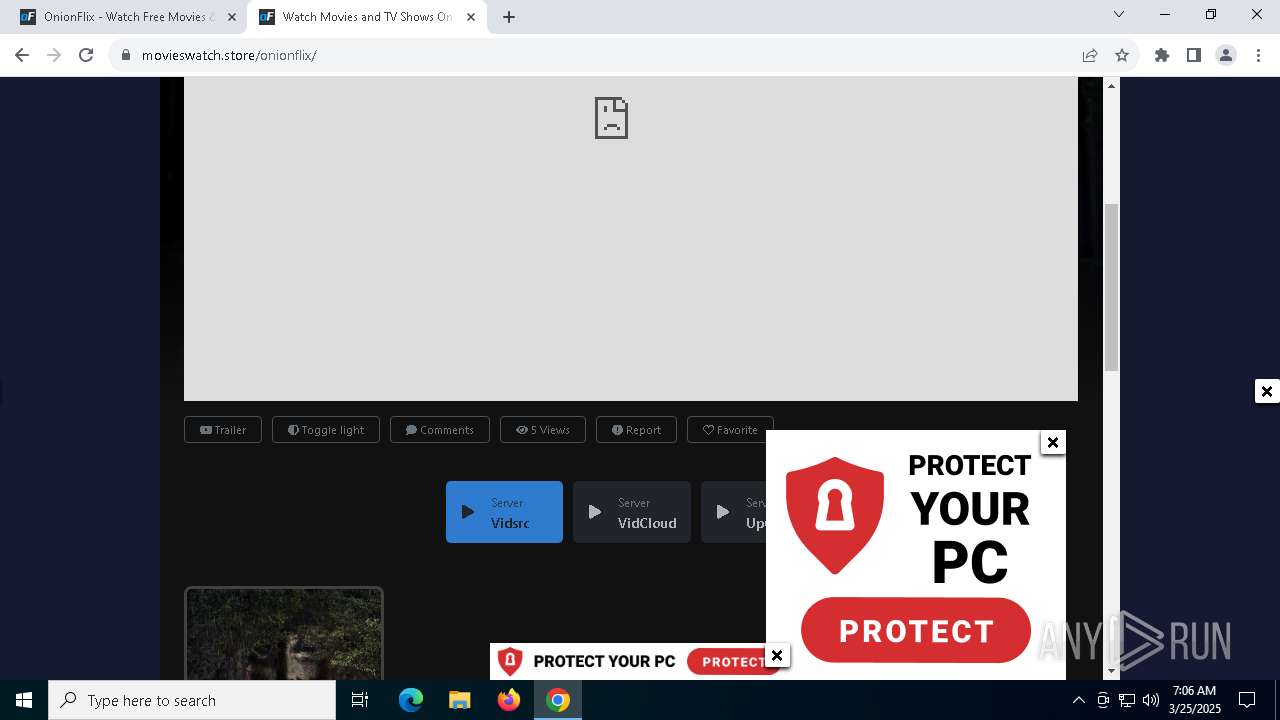
Task: Click the red PROTECT button in ad
Action: tap(916, 631)
